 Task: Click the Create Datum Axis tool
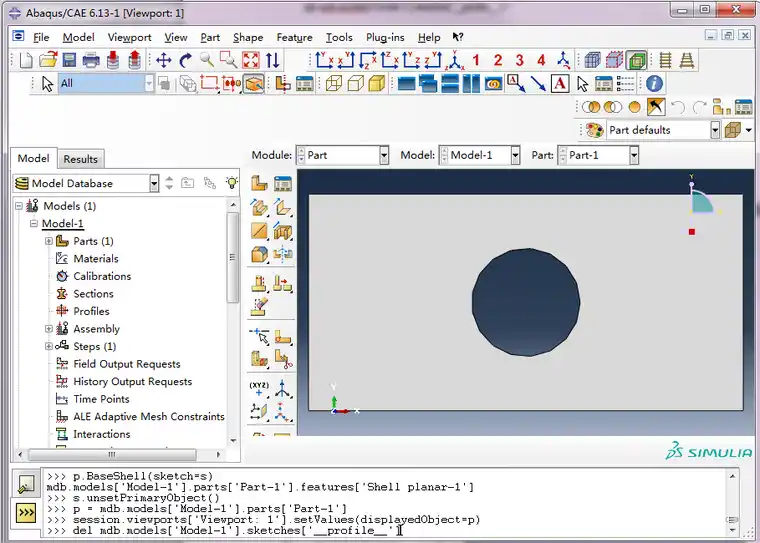pyautogui.click(x=283, y=388)
